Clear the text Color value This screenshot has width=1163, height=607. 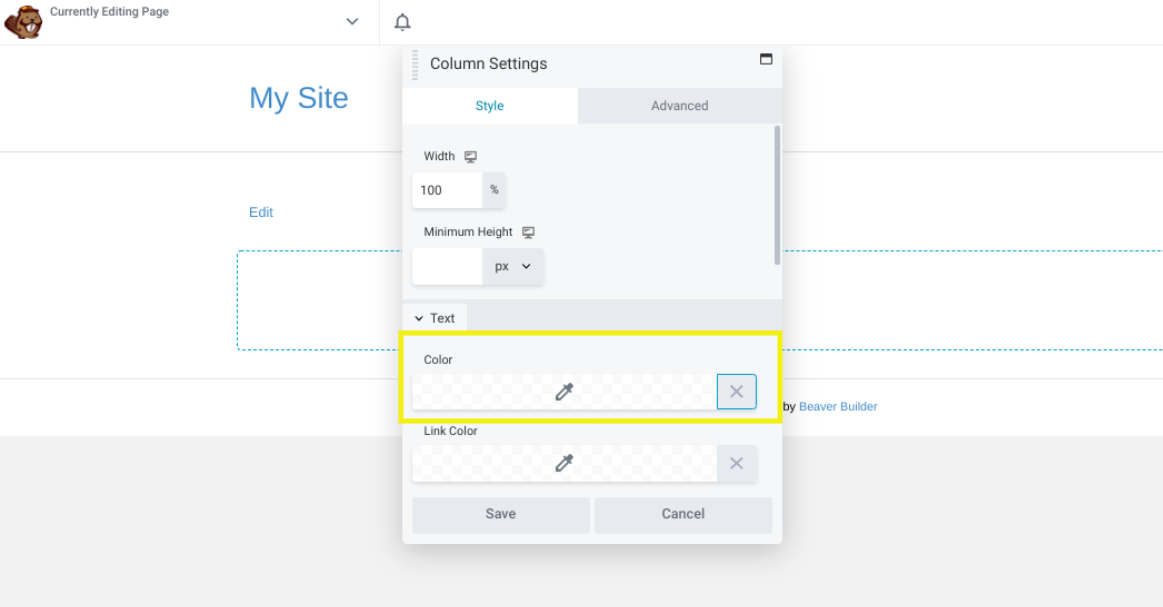[736, 392]
